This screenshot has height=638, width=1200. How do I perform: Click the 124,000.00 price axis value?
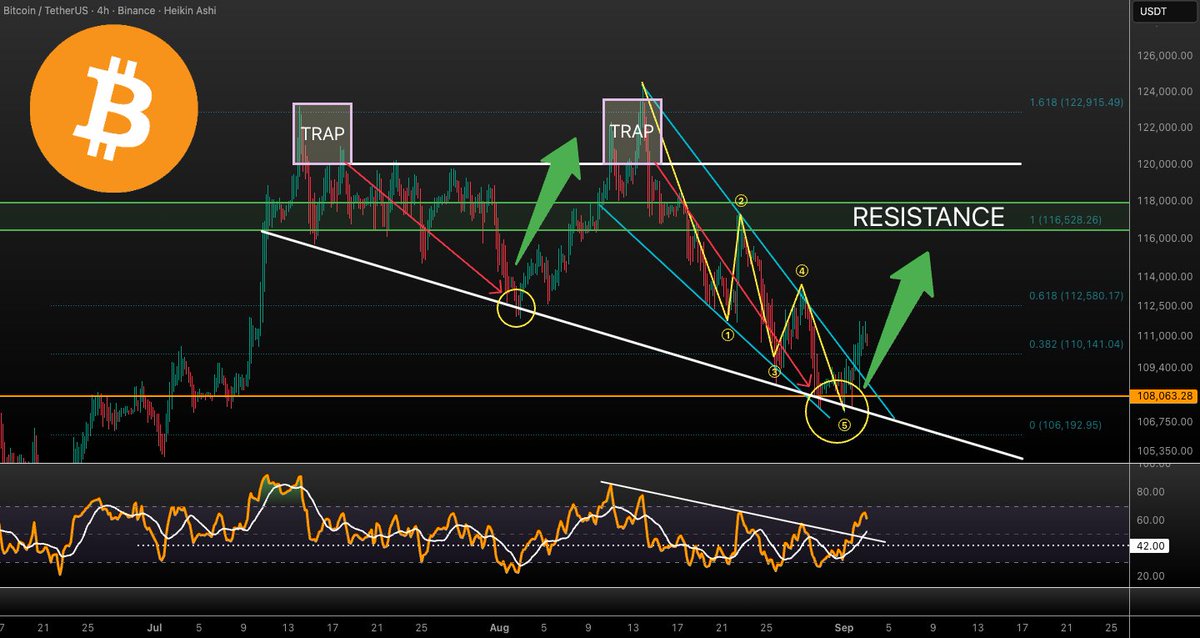[1166, 92]
